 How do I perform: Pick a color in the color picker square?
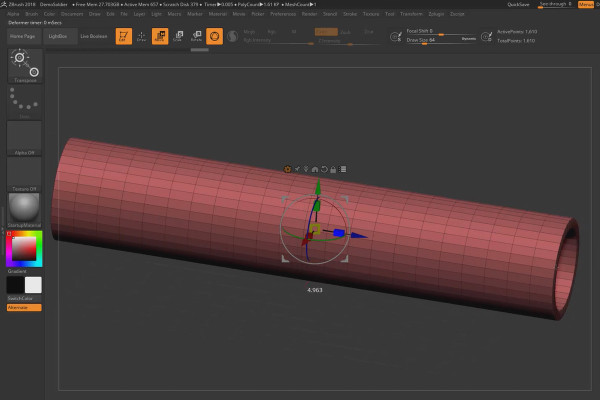point(24,249)
